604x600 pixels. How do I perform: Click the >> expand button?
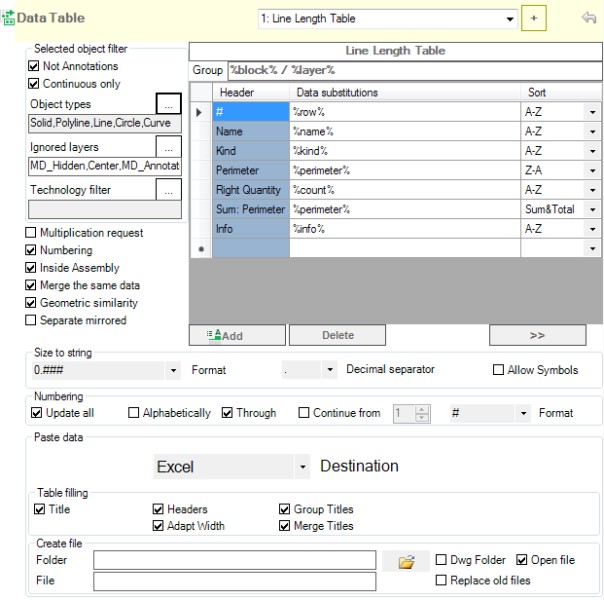pyautogui.click(x=537, y=335)
